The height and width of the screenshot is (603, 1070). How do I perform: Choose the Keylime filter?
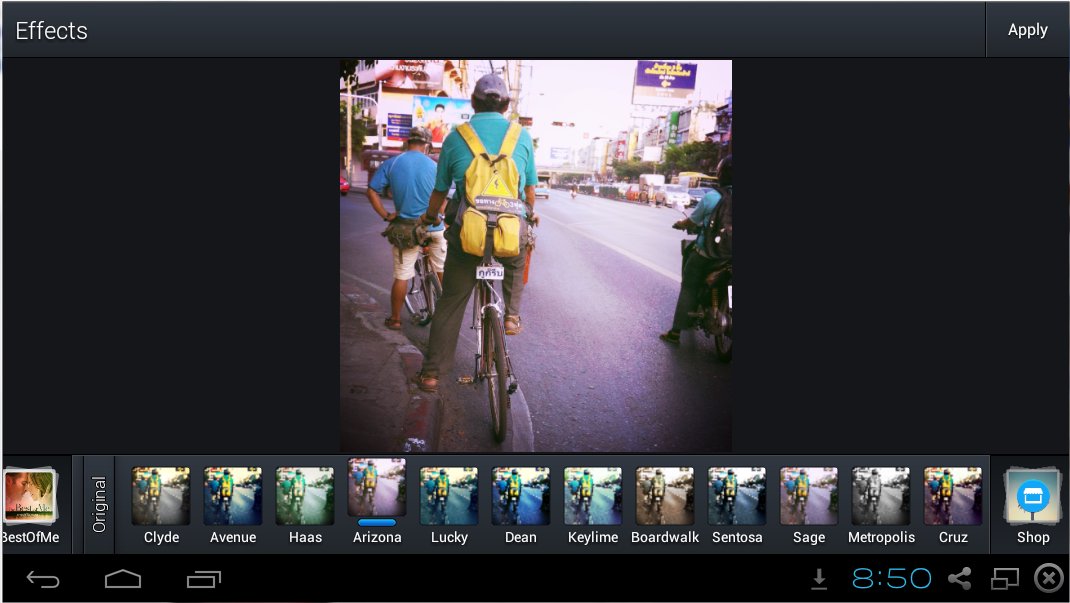(593, 505)
